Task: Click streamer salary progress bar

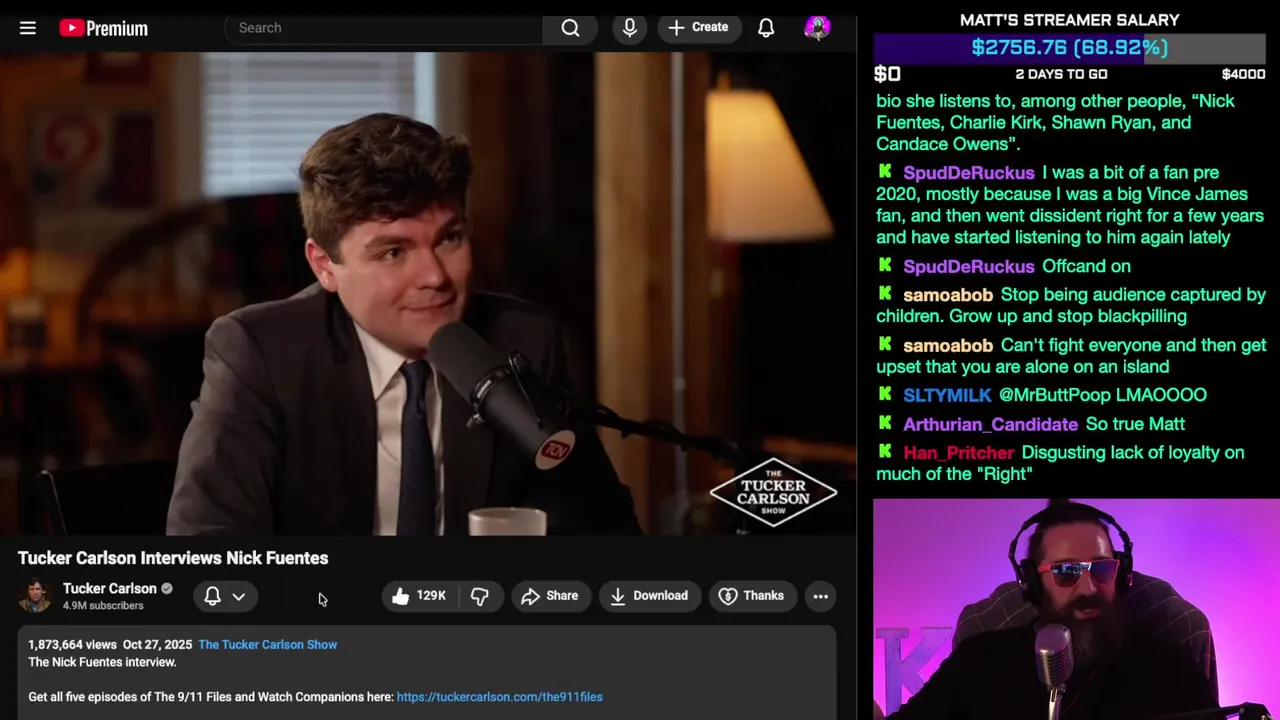Action: tap(1070, 48)
